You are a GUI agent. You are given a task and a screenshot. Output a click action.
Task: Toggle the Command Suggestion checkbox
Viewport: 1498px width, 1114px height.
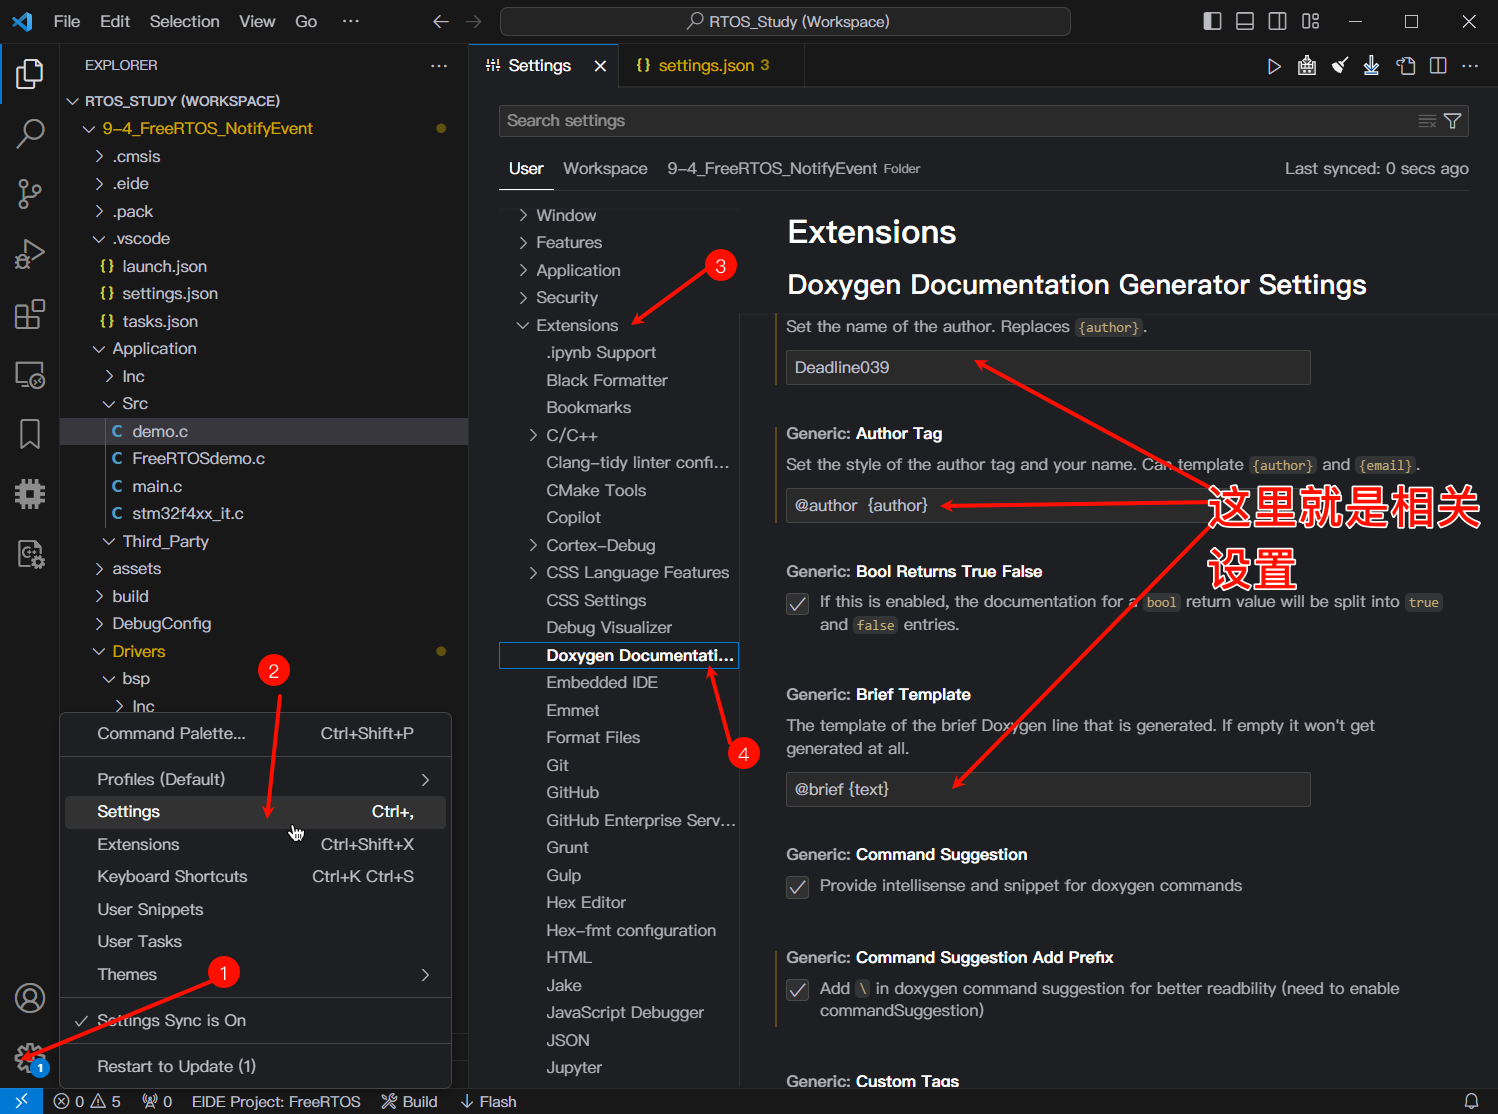pos(798,887)
